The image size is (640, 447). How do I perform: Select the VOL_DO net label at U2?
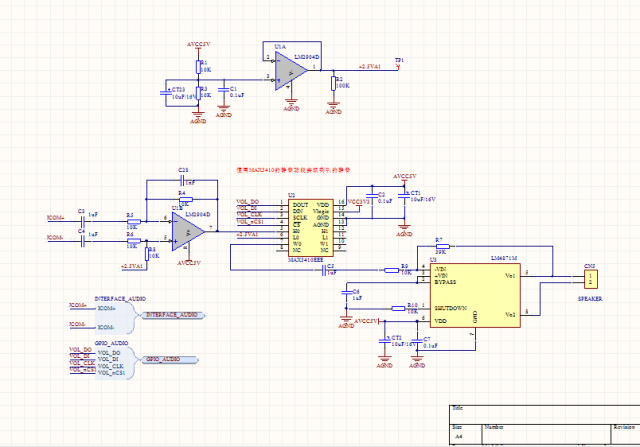click(x=247, y=202)
